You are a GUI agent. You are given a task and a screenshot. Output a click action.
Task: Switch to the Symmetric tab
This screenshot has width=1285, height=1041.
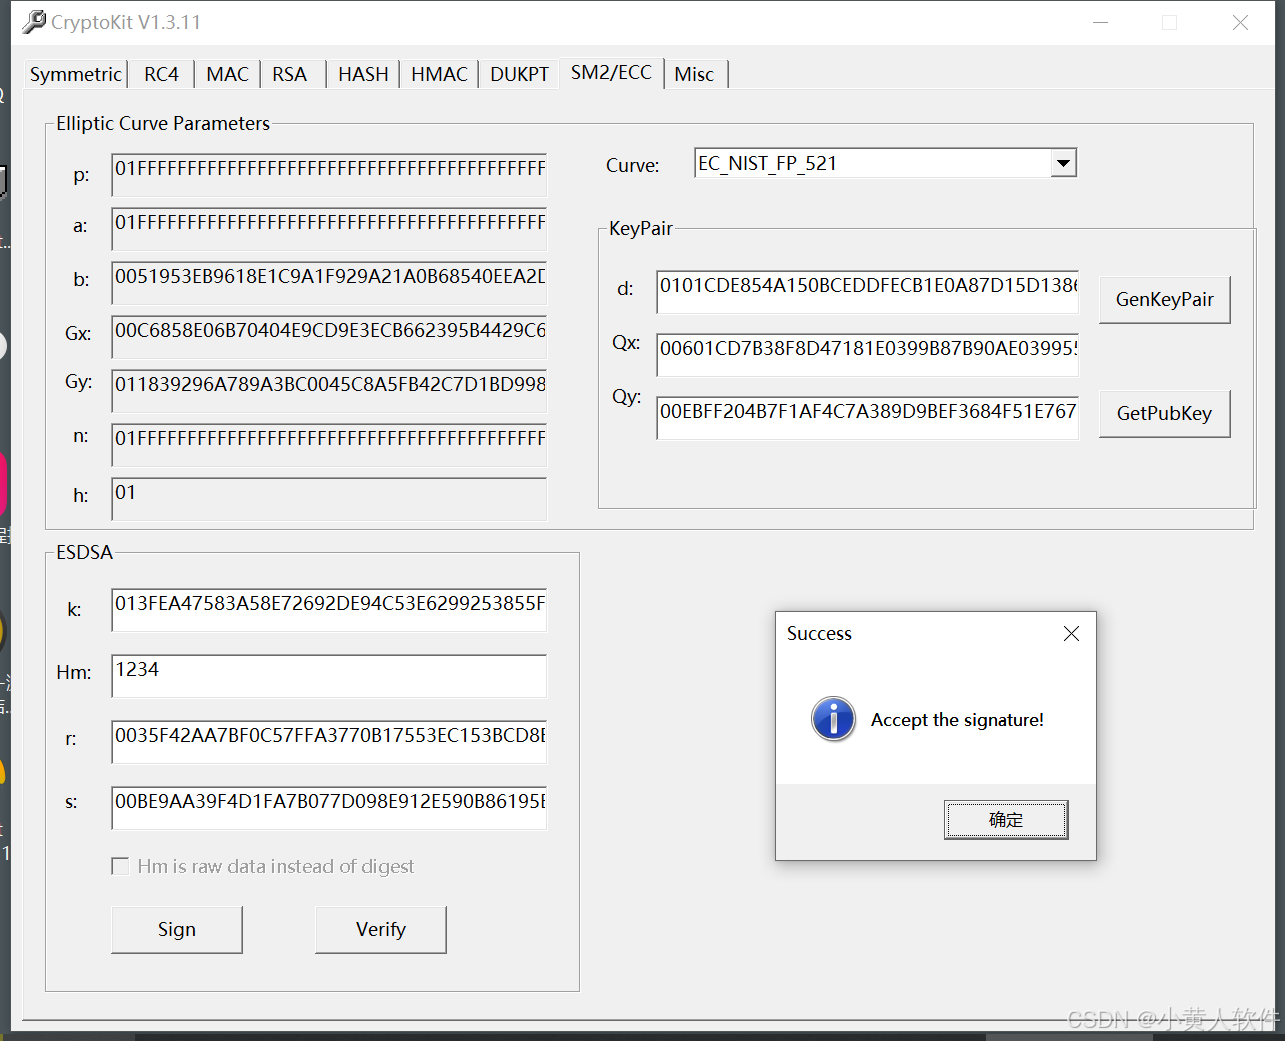[x=75, y=73]
